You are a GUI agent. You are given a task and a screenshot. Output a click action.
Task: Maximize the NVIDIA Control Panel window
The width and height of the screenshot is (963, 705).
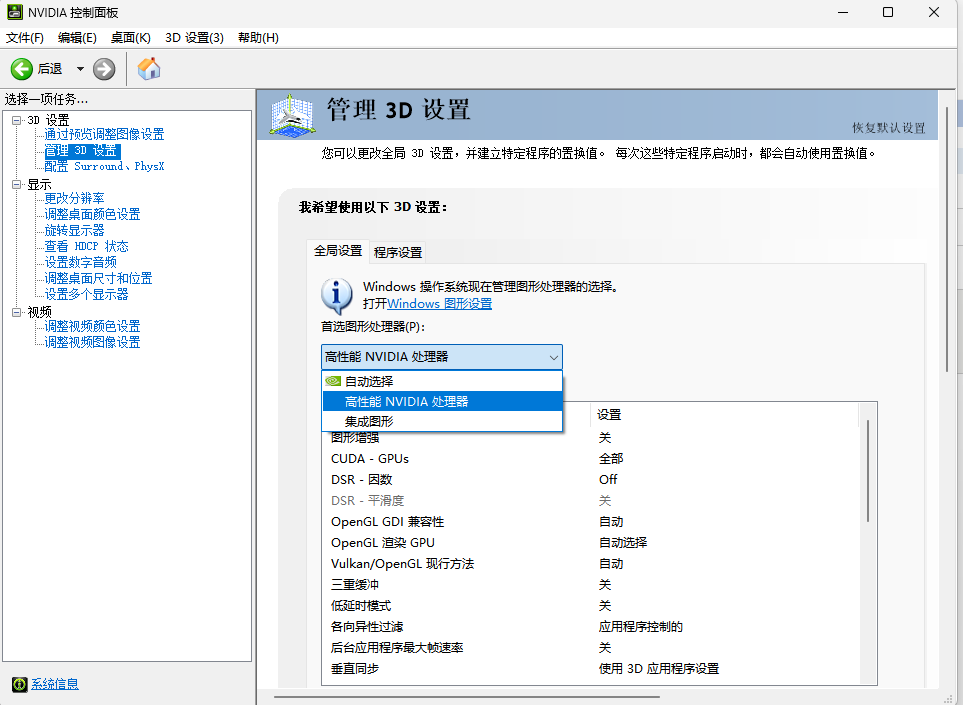[887, 12]
